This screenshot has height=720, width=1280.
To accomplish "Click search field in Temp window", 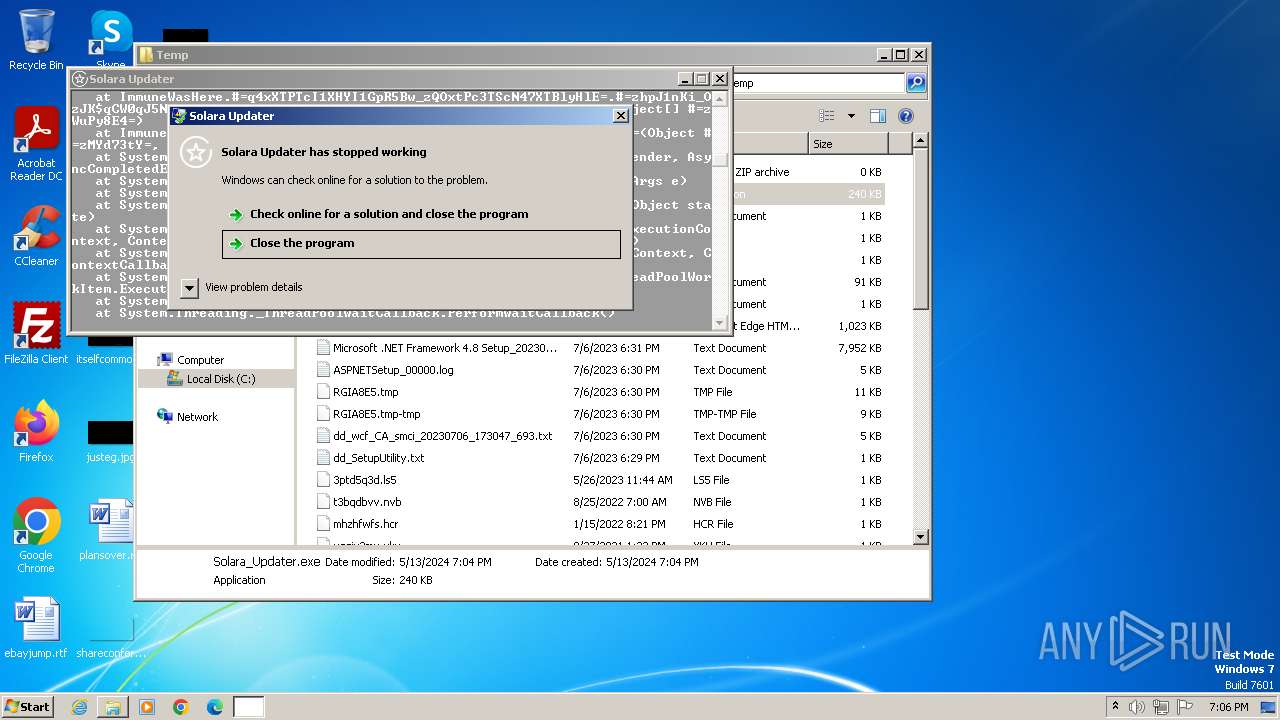I will [818, 83].
